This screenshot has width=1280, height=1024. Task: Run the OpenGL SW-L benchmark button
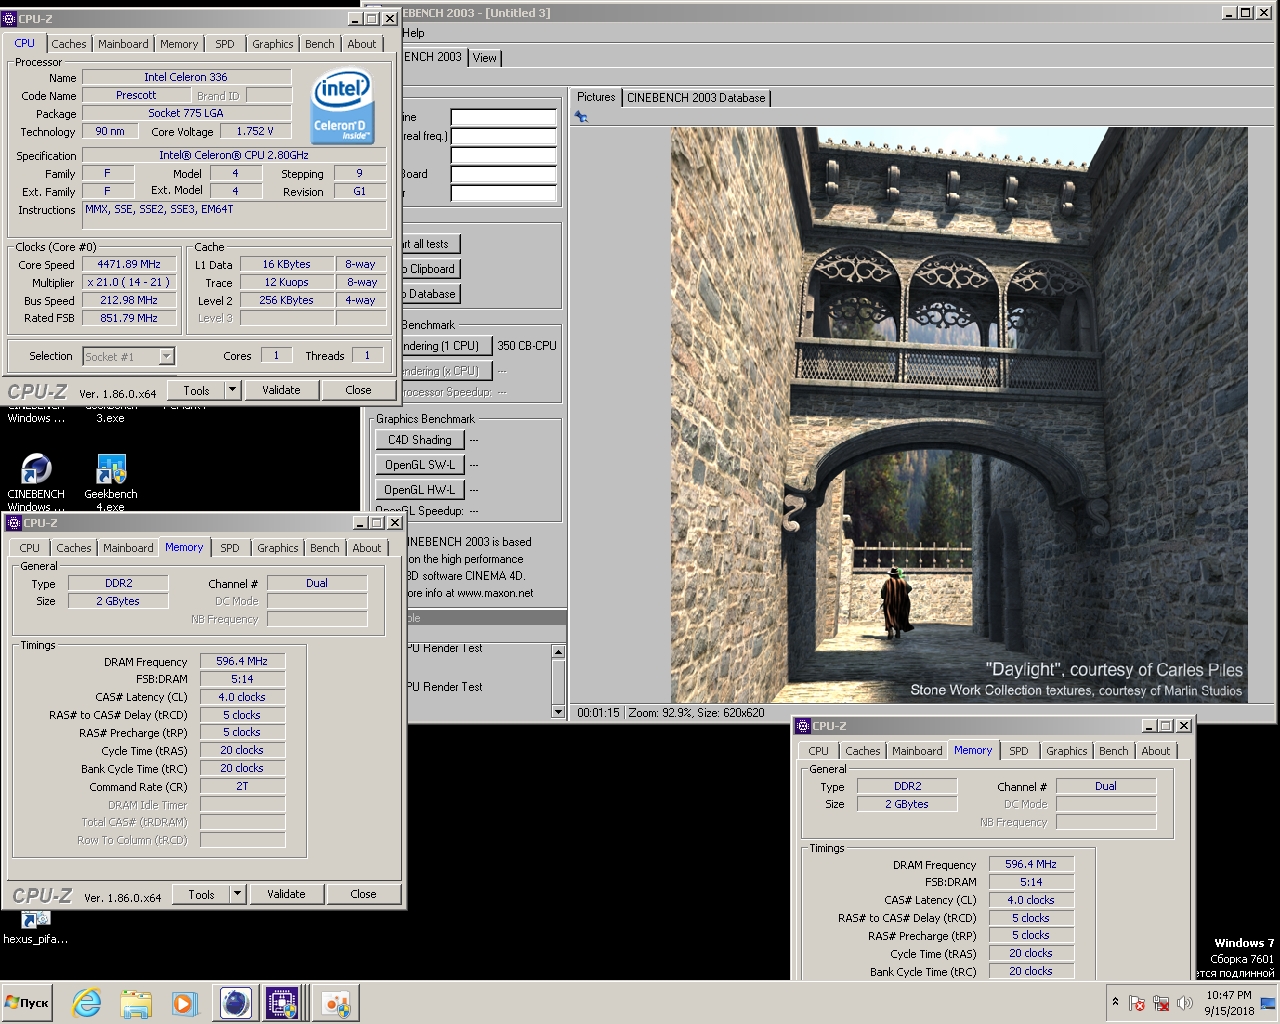click(420, 465)
